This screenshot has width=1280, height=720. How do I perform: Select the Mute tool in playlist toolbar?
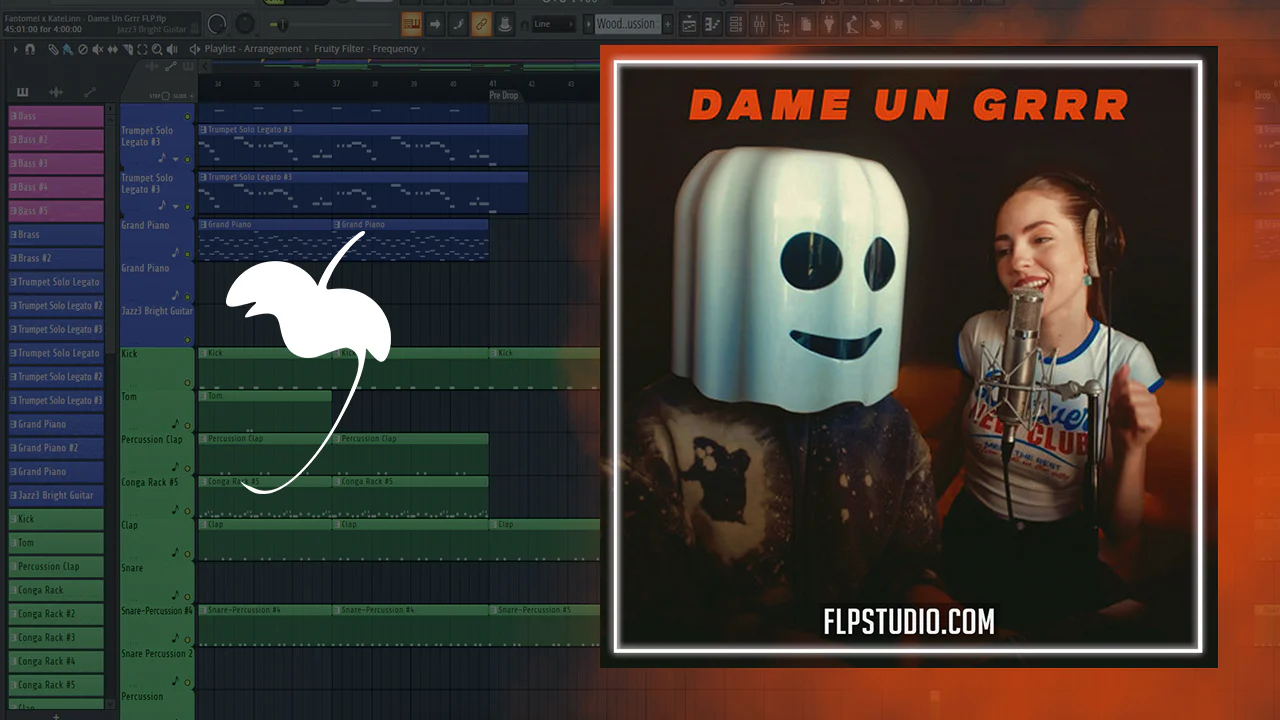tap(97, 49)
